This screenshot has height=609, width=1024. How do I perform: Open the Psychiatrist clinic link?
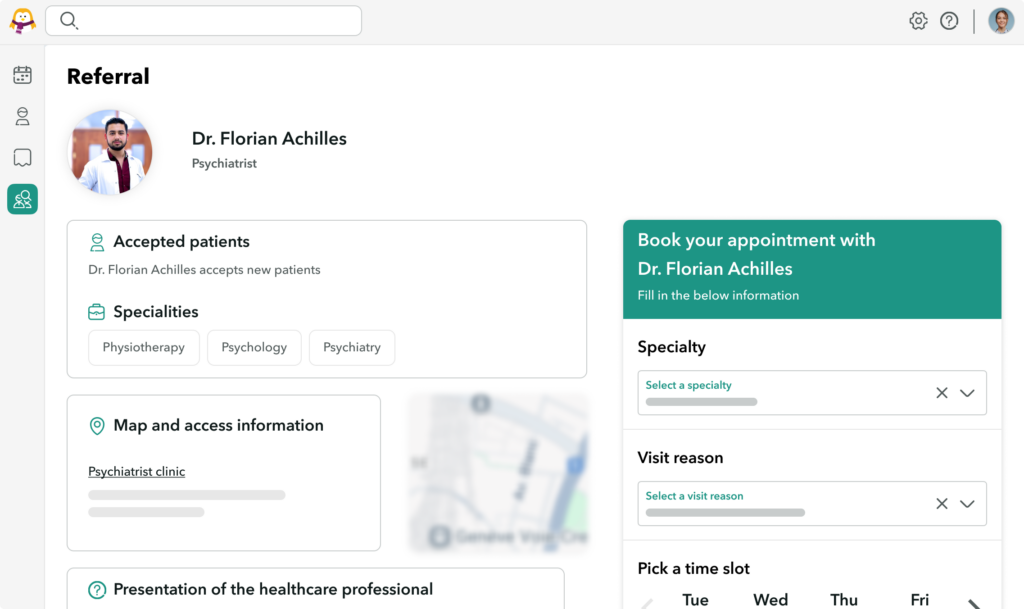136,471
